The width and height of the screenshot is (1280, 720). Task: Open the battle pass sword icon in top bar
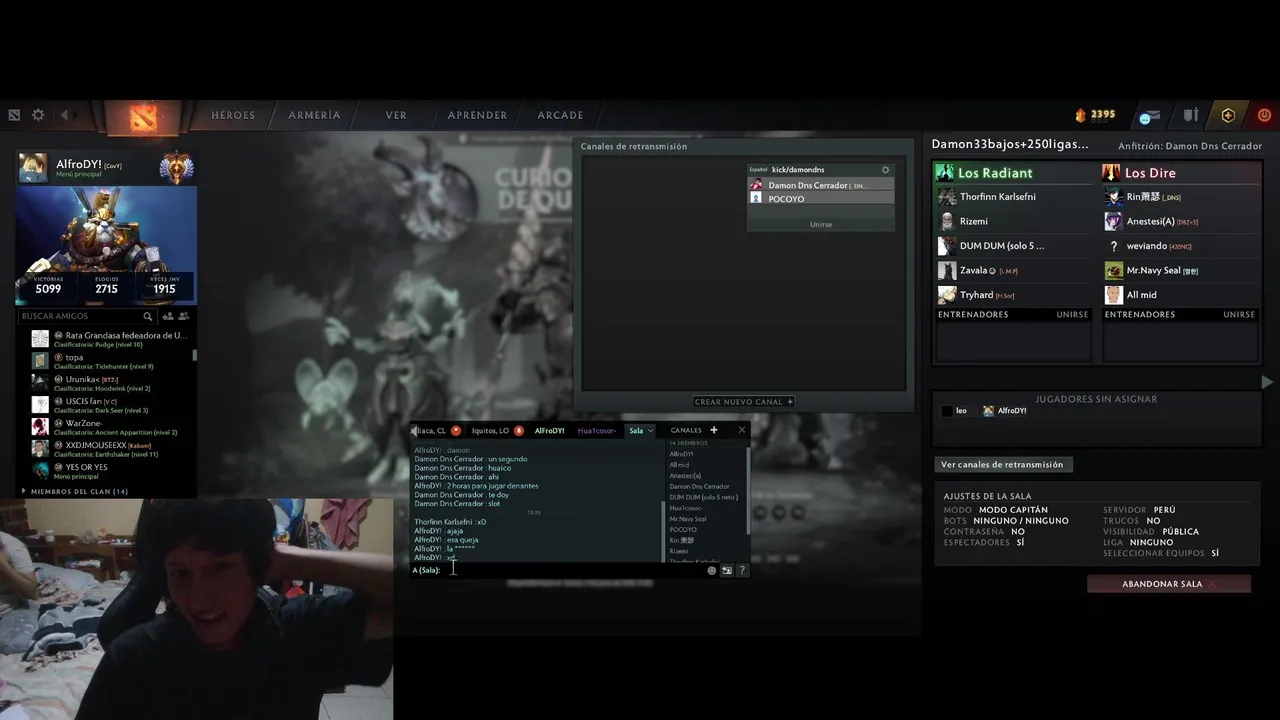pos(1191,115)
